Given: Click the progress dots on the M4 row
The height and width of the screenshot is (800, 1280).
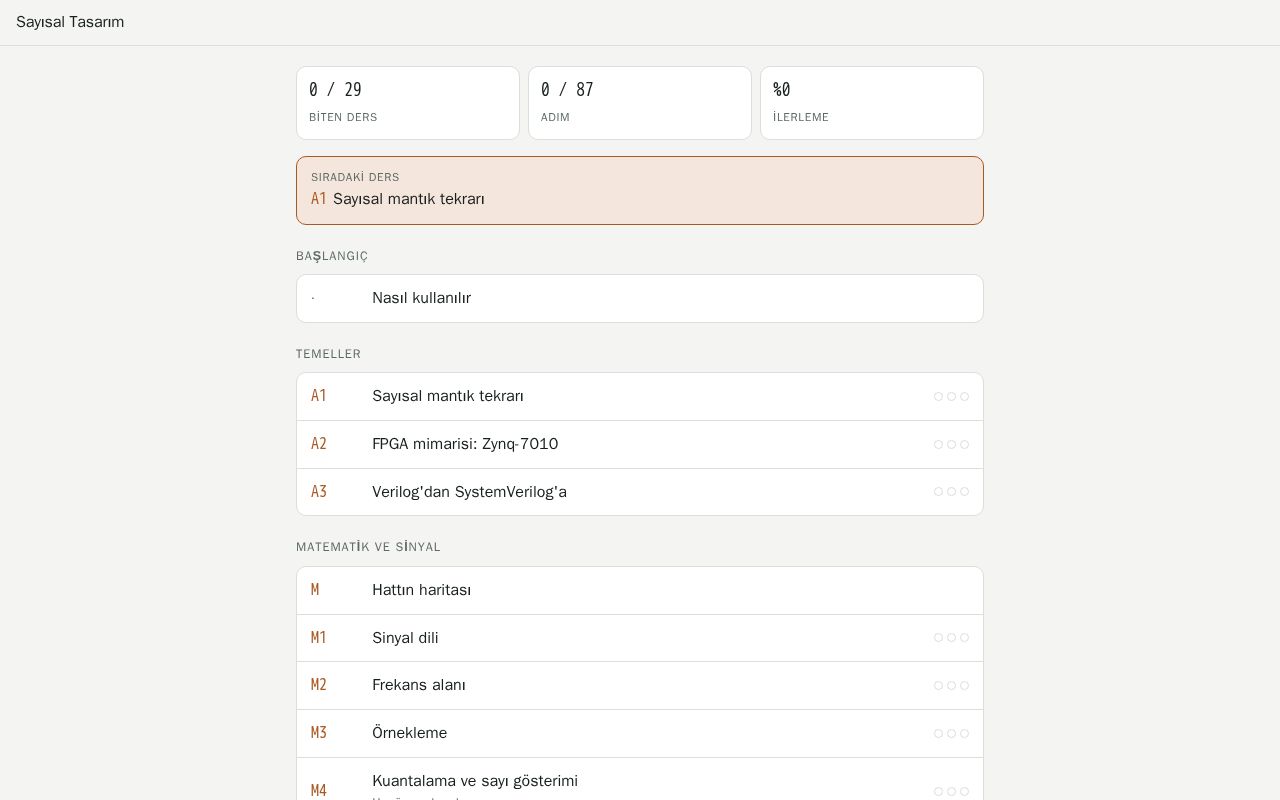Looking at the screenshot, I should [951, 791].
